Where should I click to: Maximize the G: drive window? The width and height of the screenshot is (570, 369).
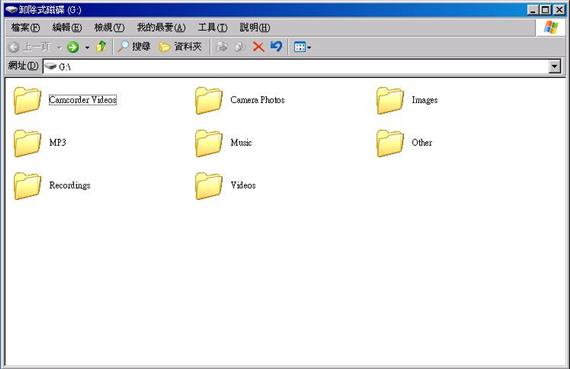pyautogui.click(x=545, y=10)
